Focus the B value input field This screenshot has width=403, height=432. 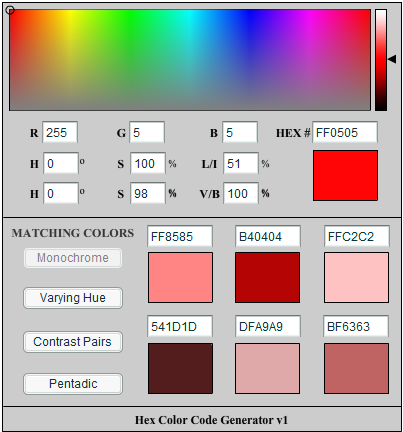pyautogui.click(x=240, y=132)
